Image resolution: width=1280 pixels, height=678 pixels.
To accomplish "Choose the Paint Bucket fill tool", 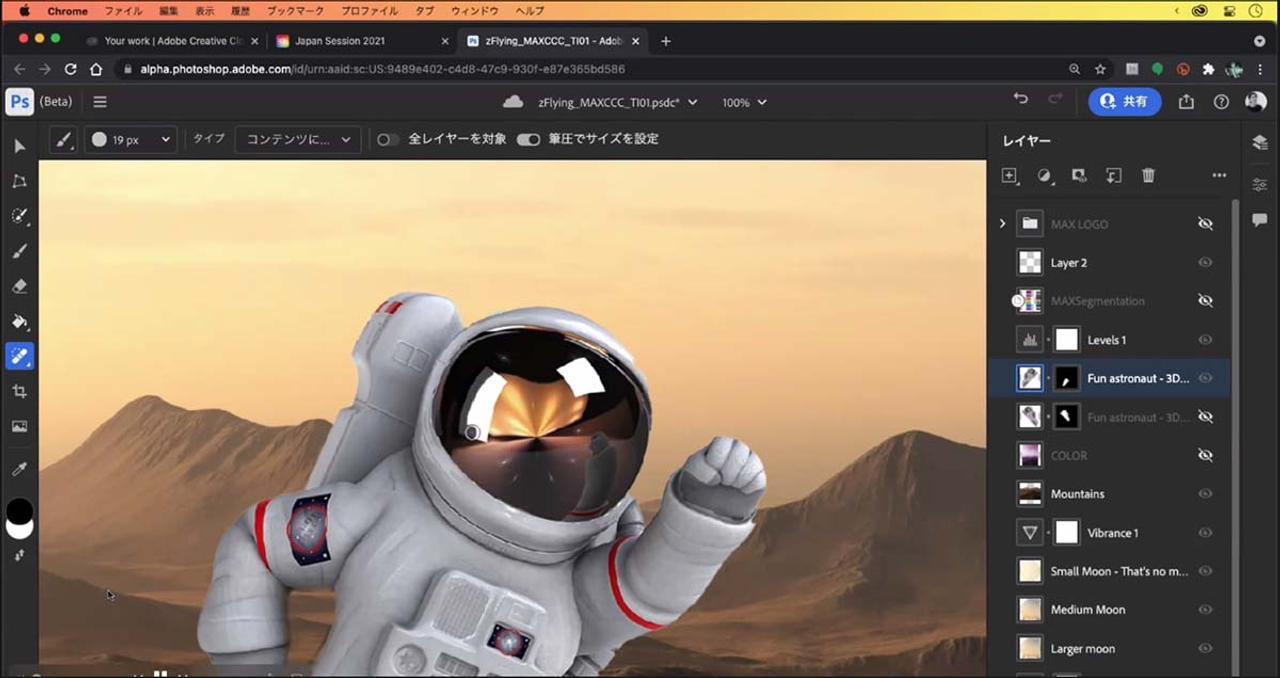I will tap(19, 321).
